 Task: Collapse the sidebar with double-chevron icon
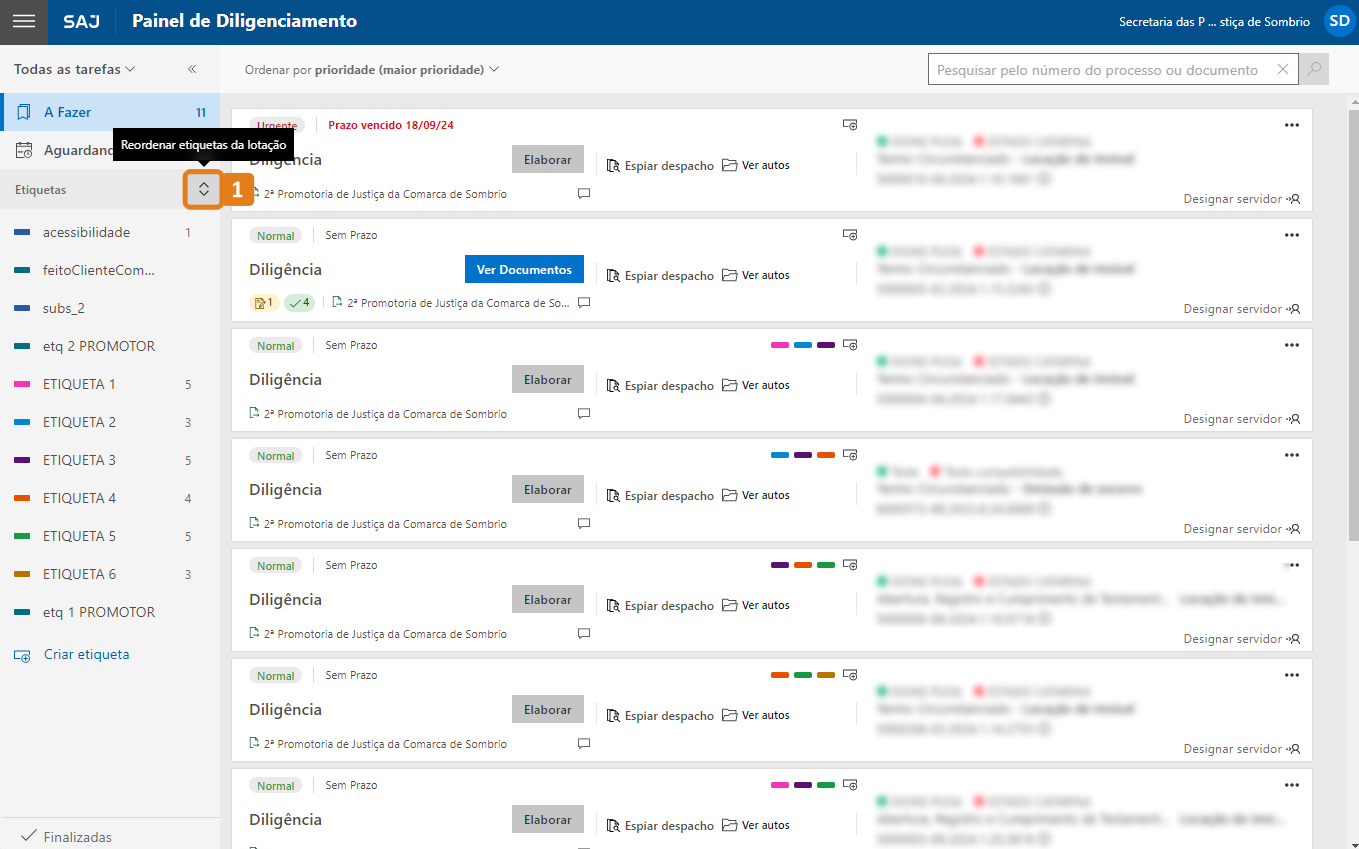(192, 70)
